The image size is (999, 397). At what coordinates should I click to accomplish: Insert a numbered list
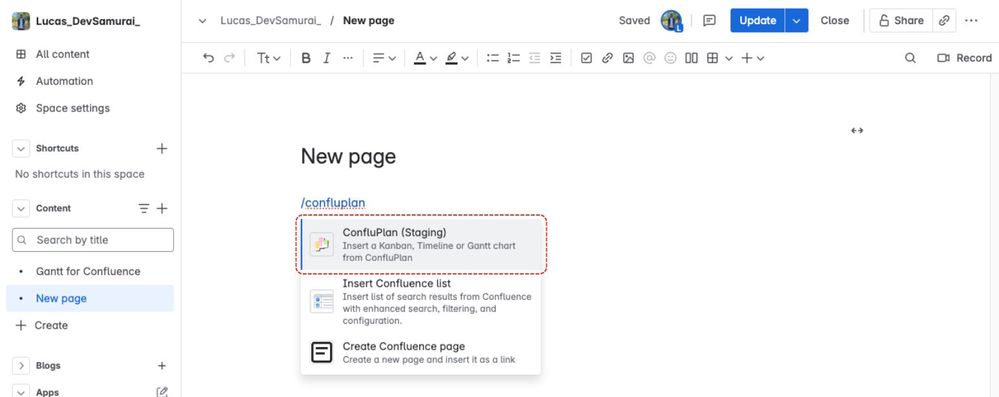tap(514, 58)
